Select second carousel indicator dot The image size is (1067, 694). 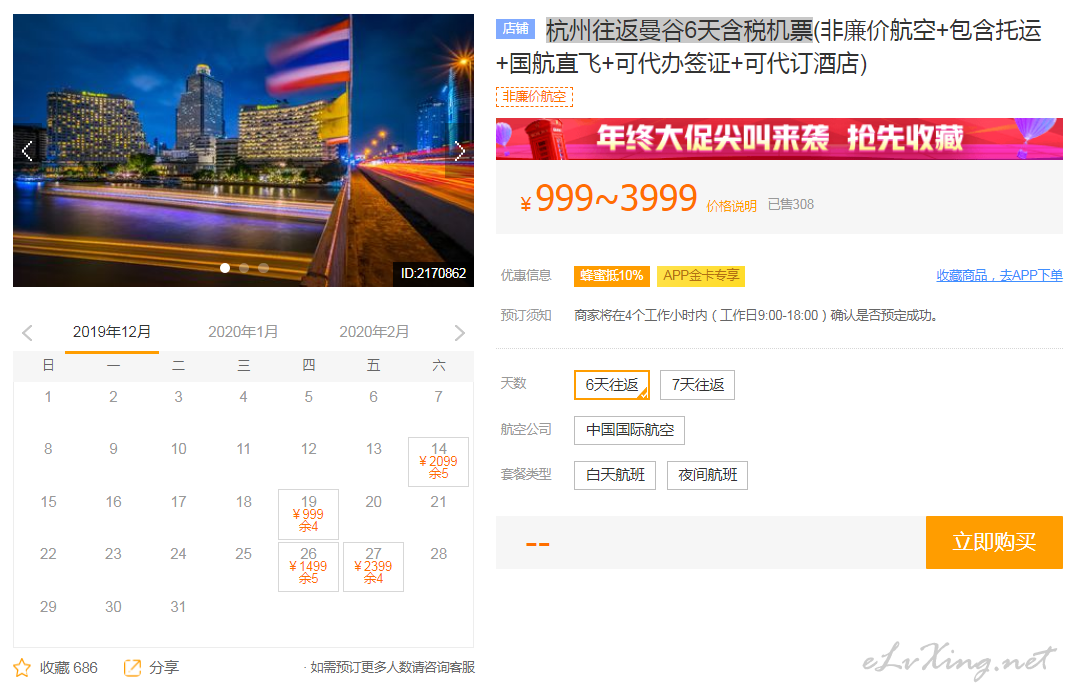pos(244,268)
